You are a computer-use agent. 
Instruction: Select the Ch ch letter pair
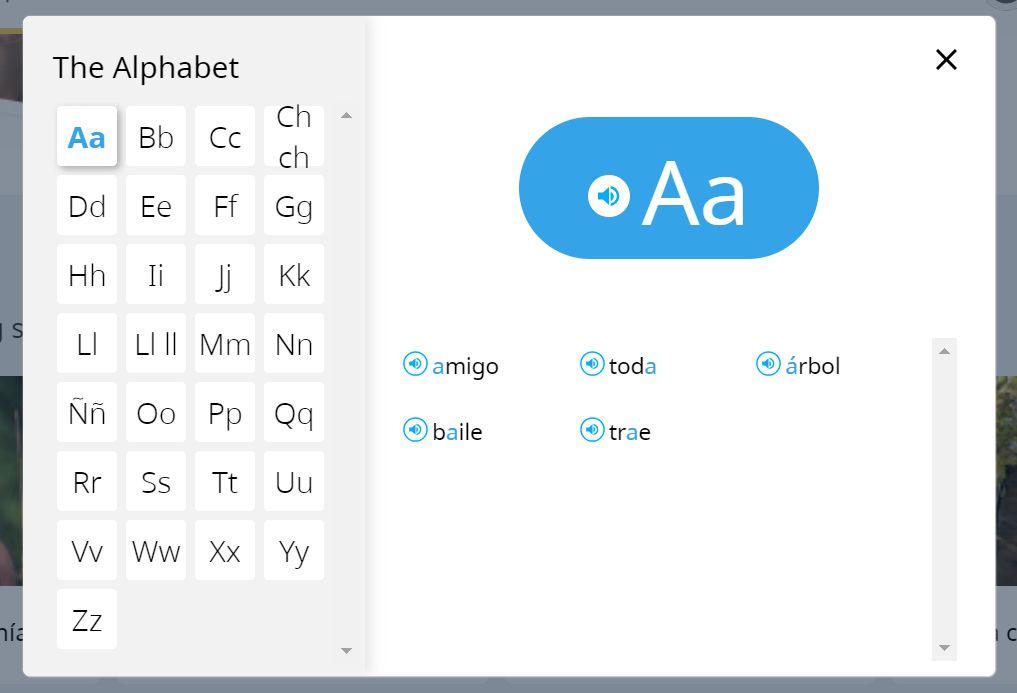click(x=293, y=136)
